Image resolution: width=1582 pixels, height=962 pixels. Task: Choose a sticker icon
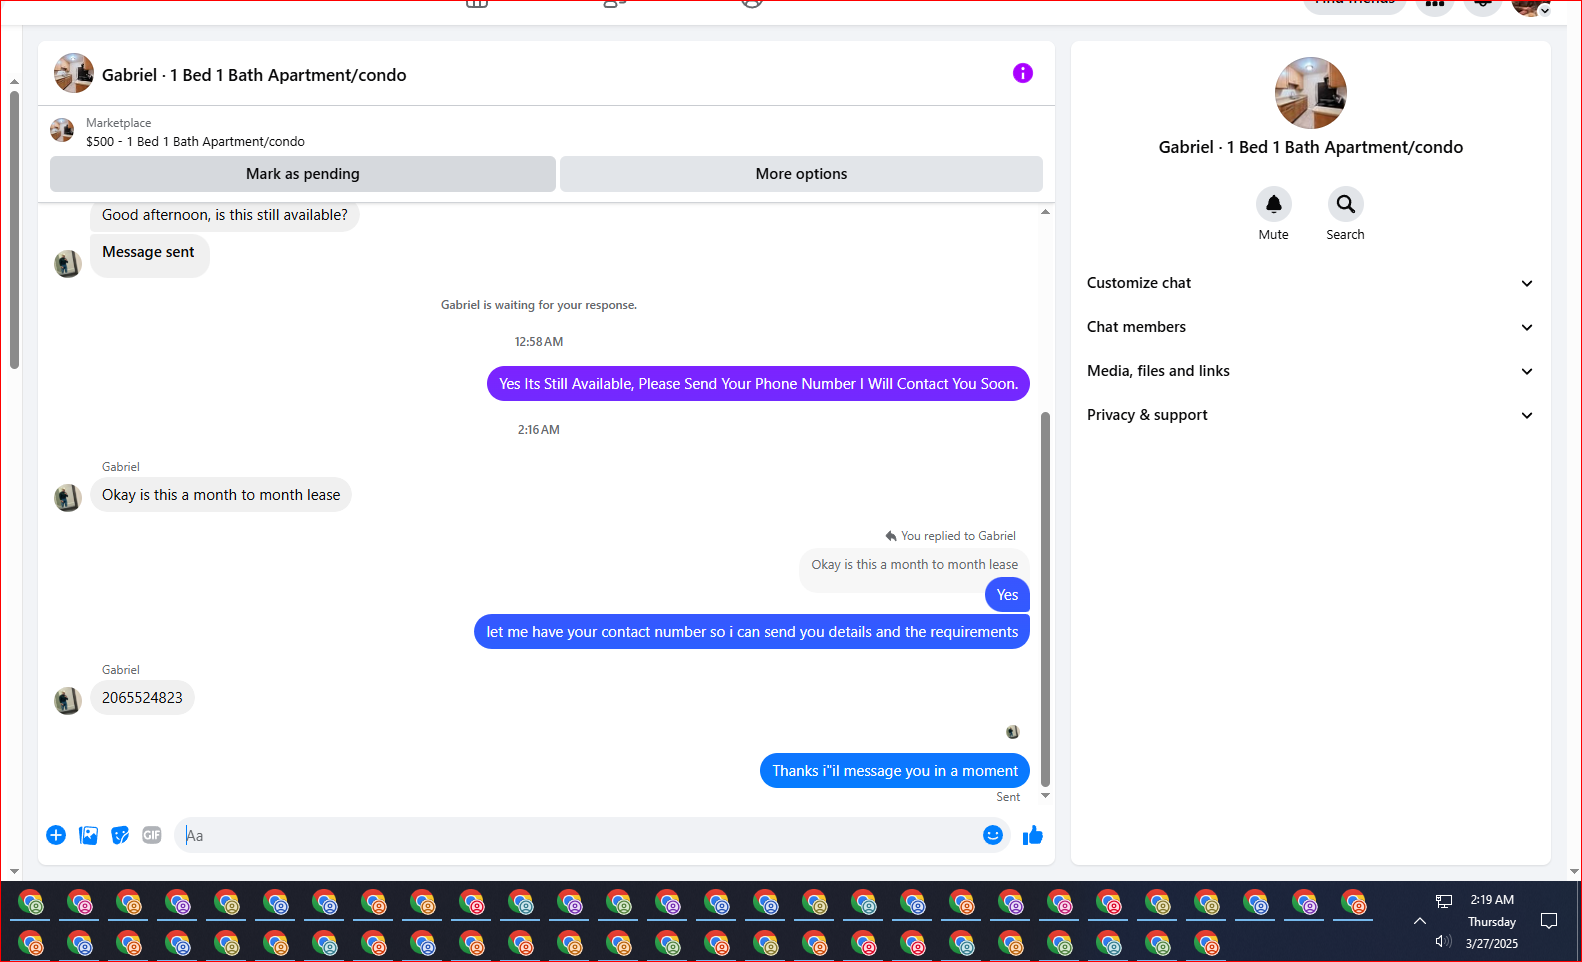(x=120, y=835)
